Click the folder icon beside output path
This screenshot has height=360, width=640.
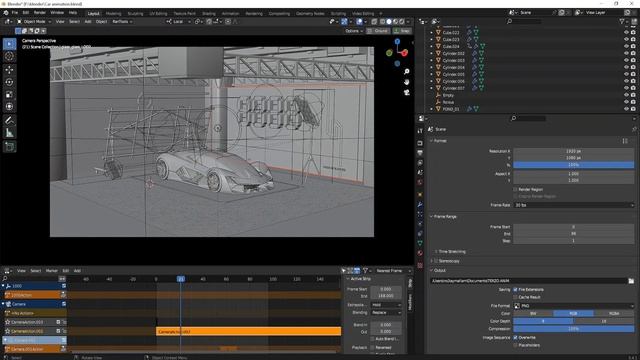[631, 281]
